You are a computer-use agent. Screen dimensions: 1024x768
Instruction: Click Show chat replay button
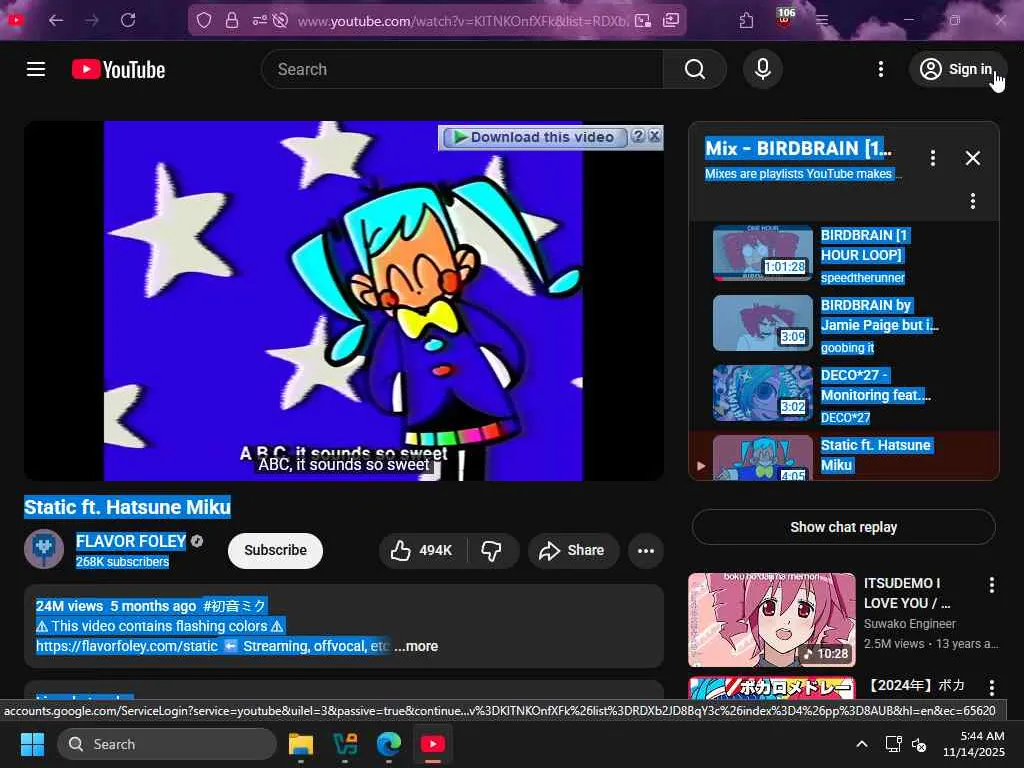843,527
